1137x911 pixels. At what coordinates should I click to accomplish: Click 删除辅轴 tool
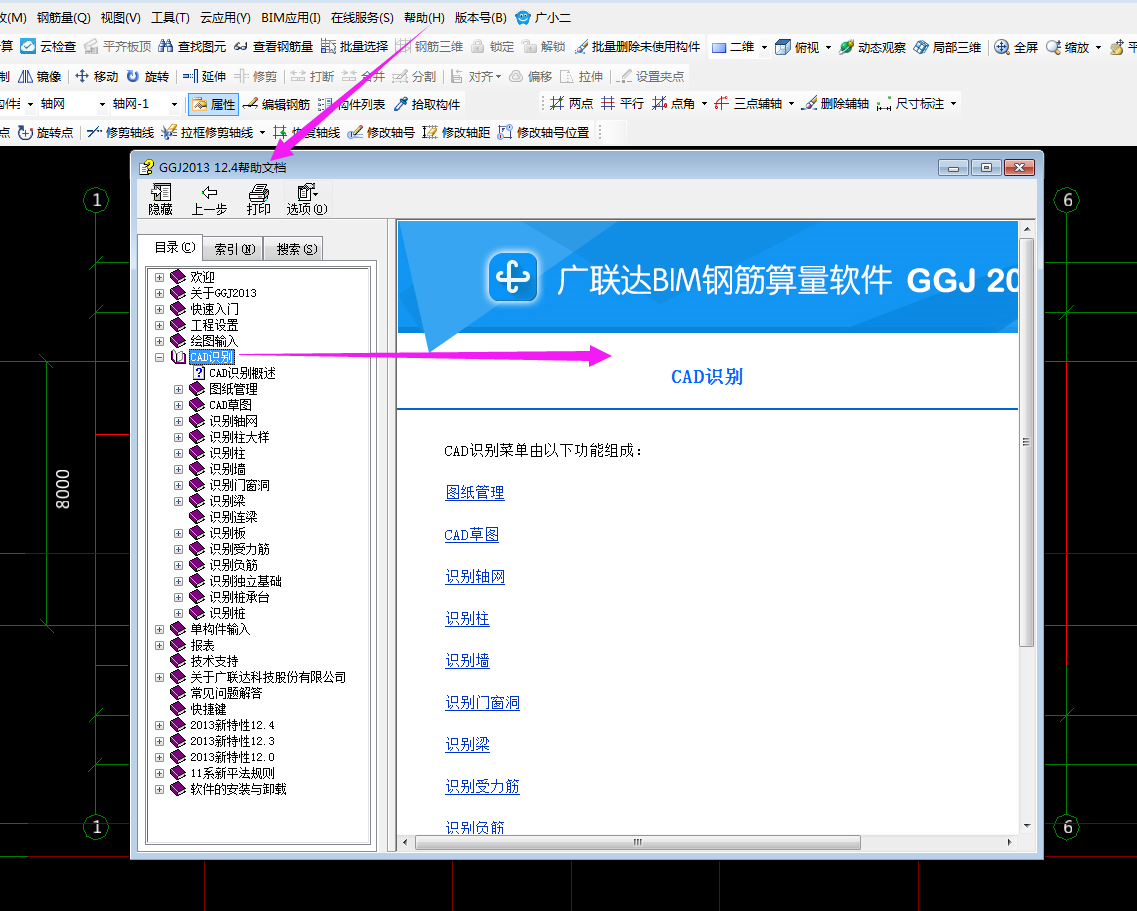(x=835, y=104)
